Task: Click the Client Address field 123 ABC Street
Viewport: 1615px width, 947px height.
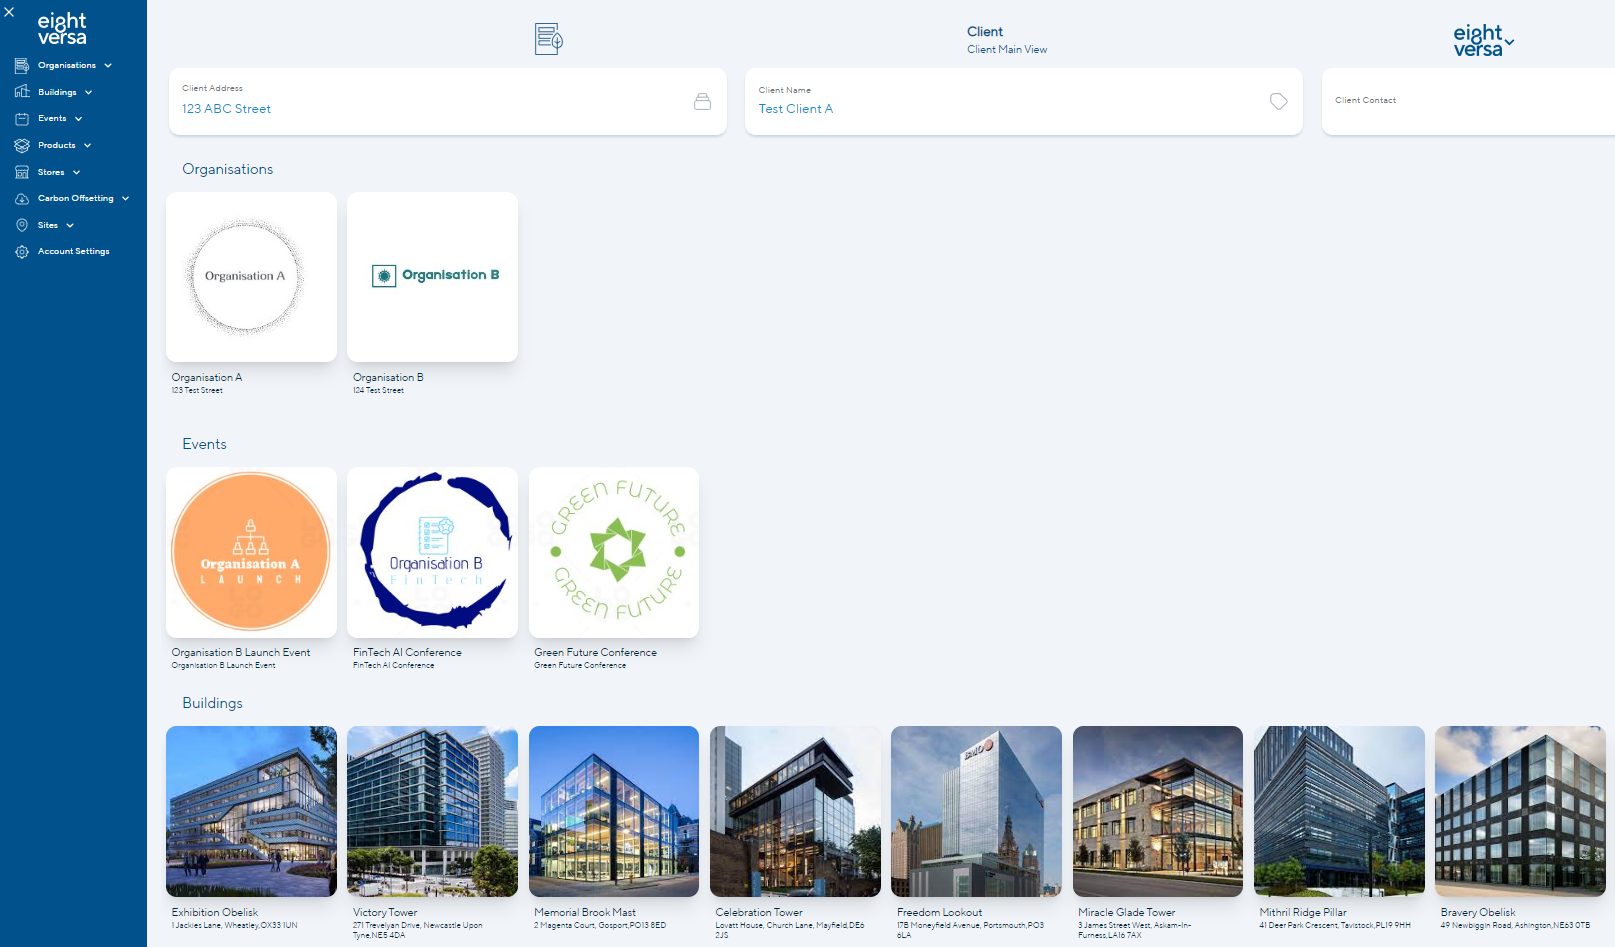Action: 447,101
